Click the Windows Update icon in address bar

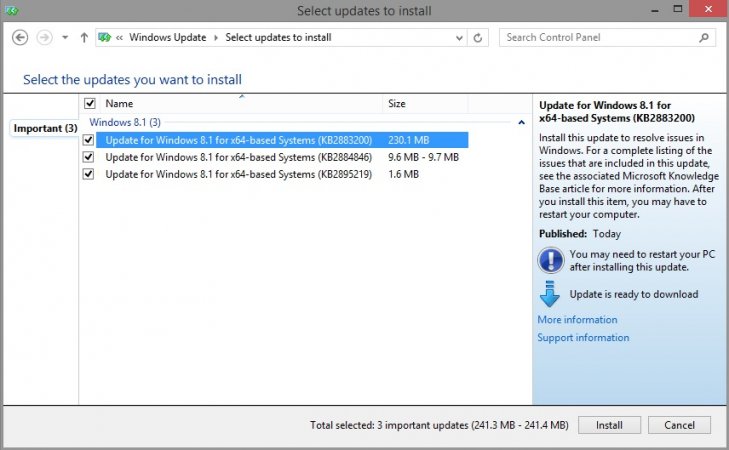coord(105,37)
